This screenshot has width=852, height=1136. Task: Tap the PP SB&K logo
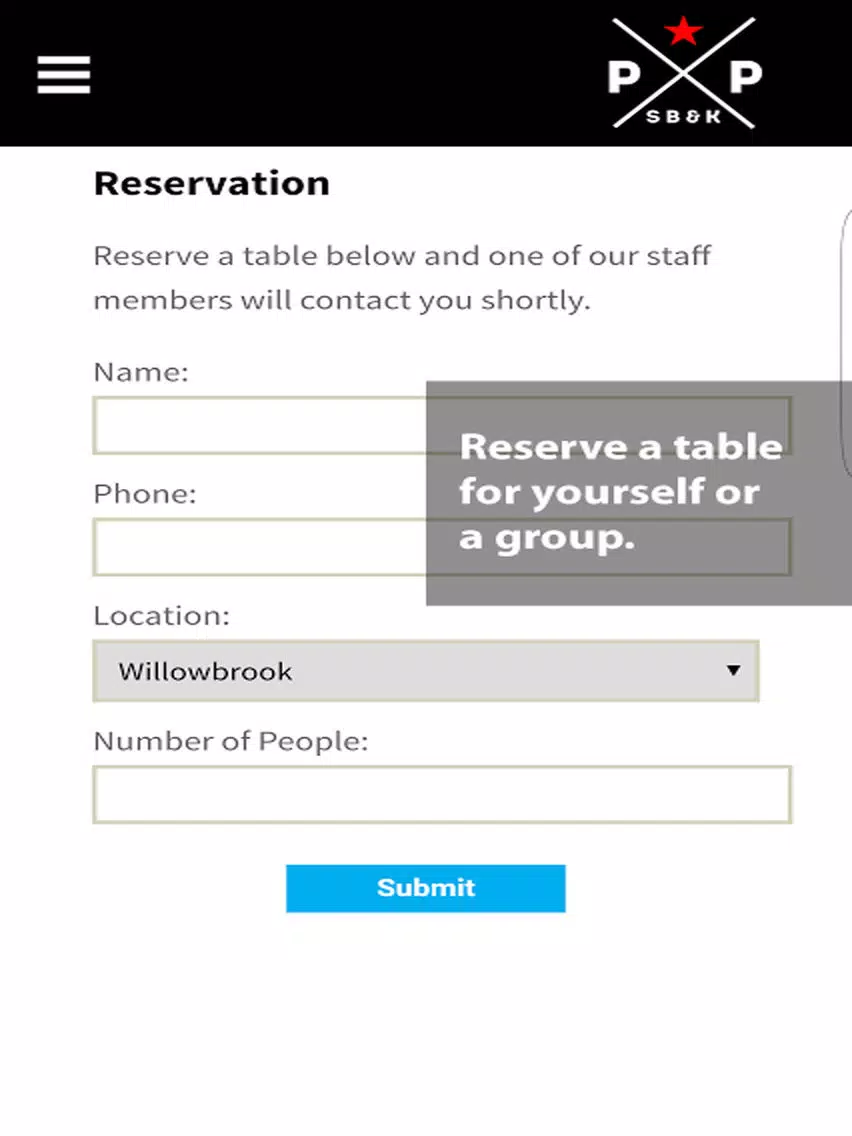(x=684, y=73)
